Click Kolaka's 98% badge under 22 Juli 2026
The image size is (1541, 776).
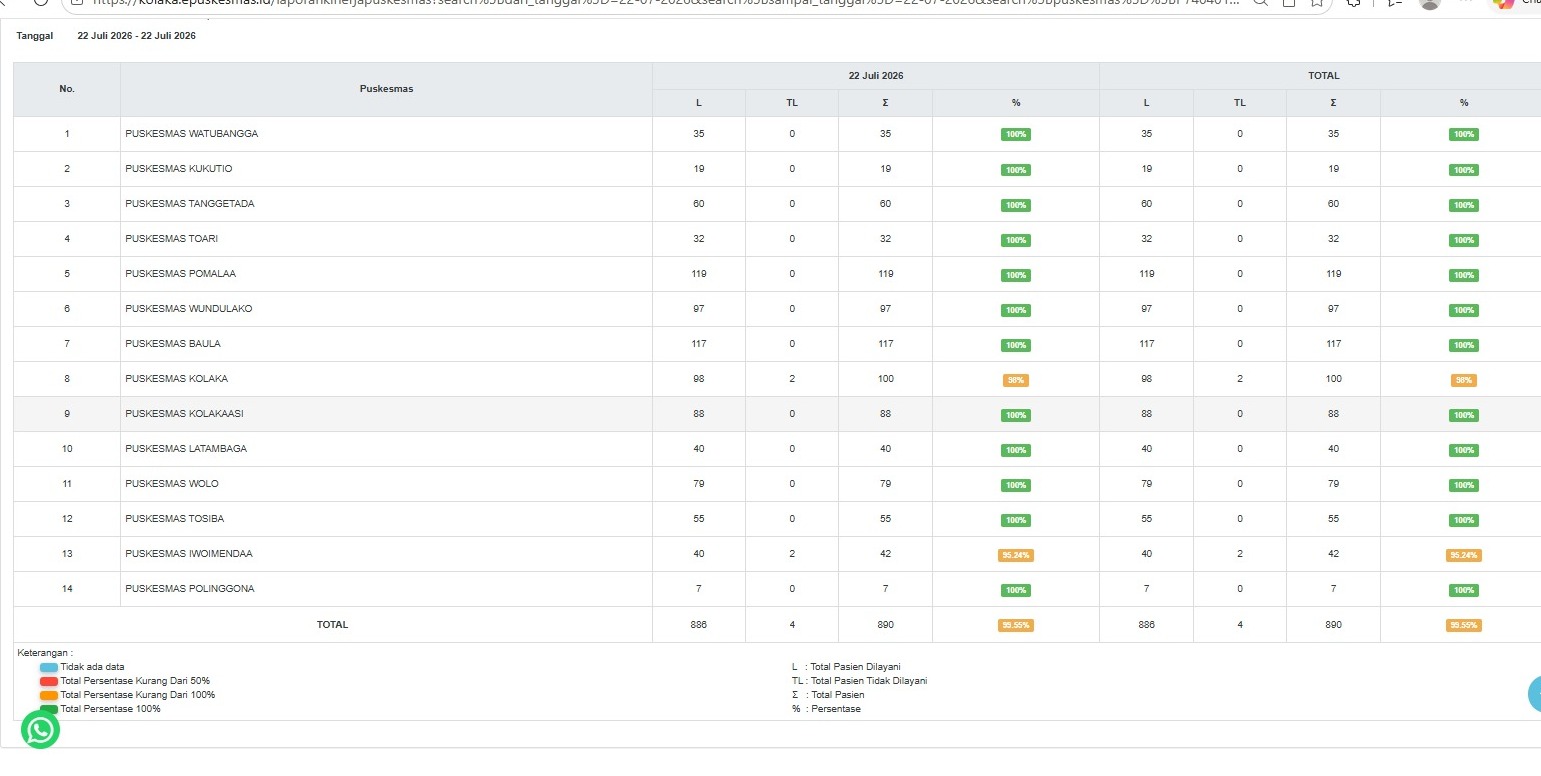point(1016,380)
